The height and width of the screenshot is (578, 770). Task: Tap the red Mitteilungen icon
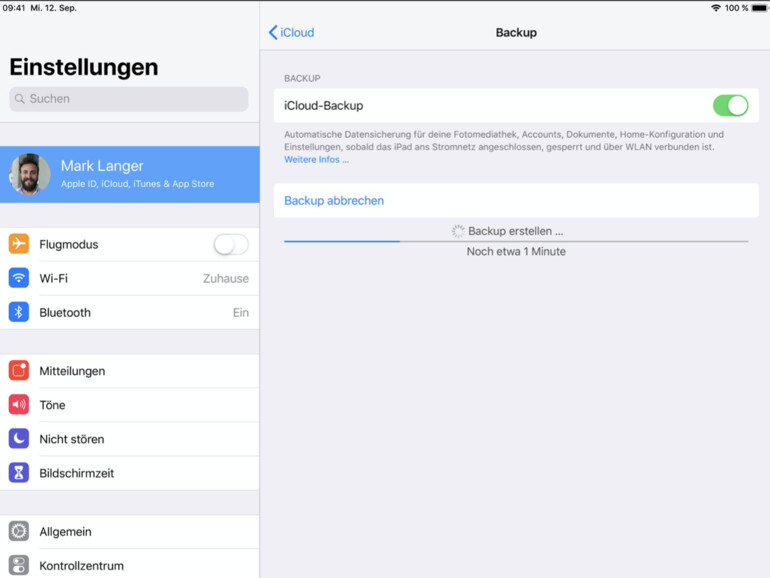(x=19, y=371)
